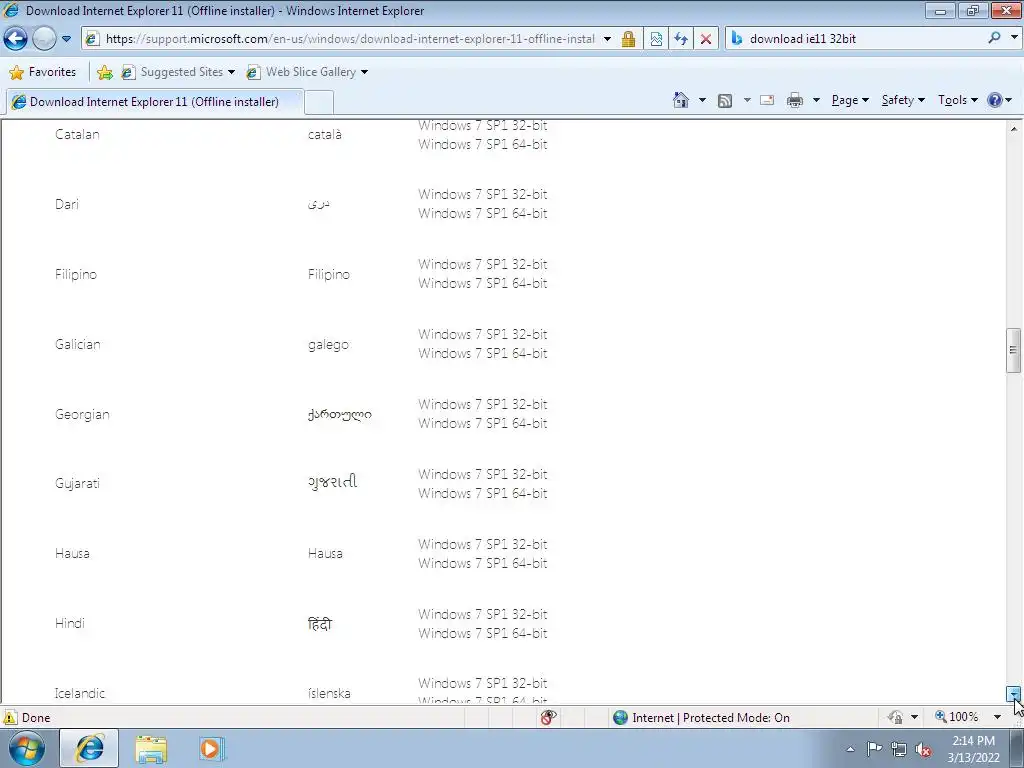Click the scrollbar down arrow
Image resolution: width=1024 pixels, height=768 pixels.
tap(1014, 694)
